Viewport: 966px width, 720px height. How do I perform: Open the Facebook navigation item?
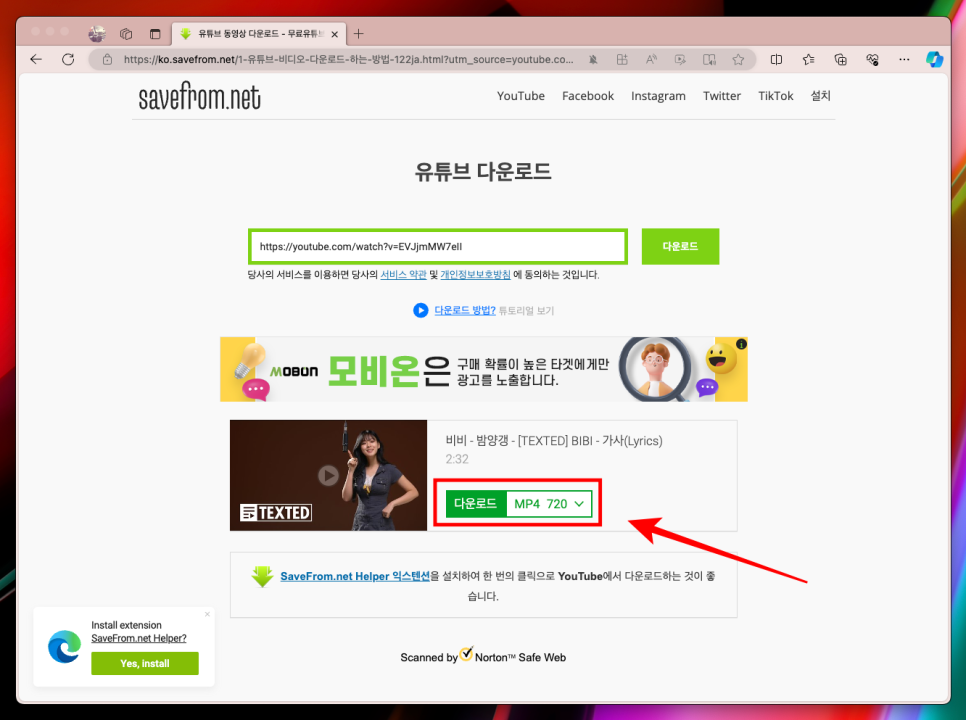pos(588,96)
